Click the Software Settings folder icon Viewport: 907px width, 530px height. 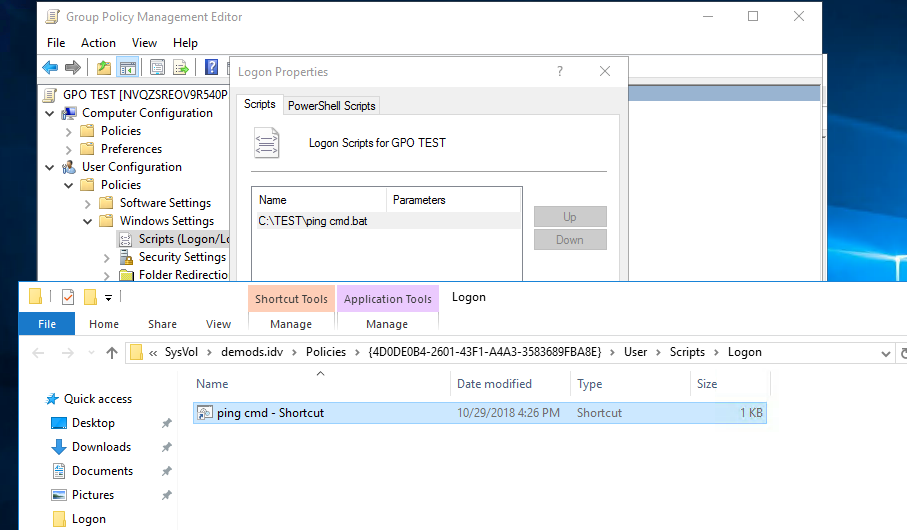(x=106, y=203)
